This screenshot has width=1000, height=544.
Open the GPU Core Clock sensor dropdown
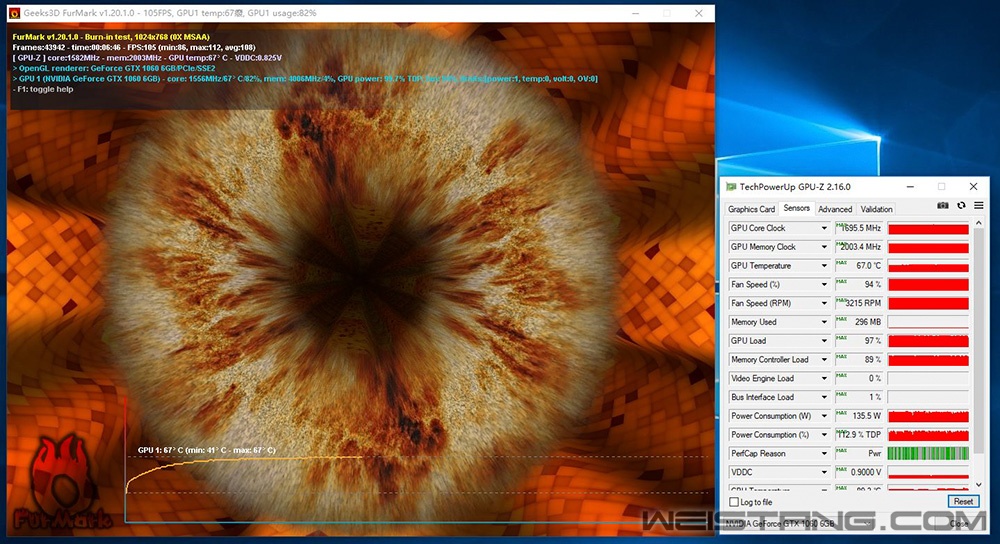824,228
